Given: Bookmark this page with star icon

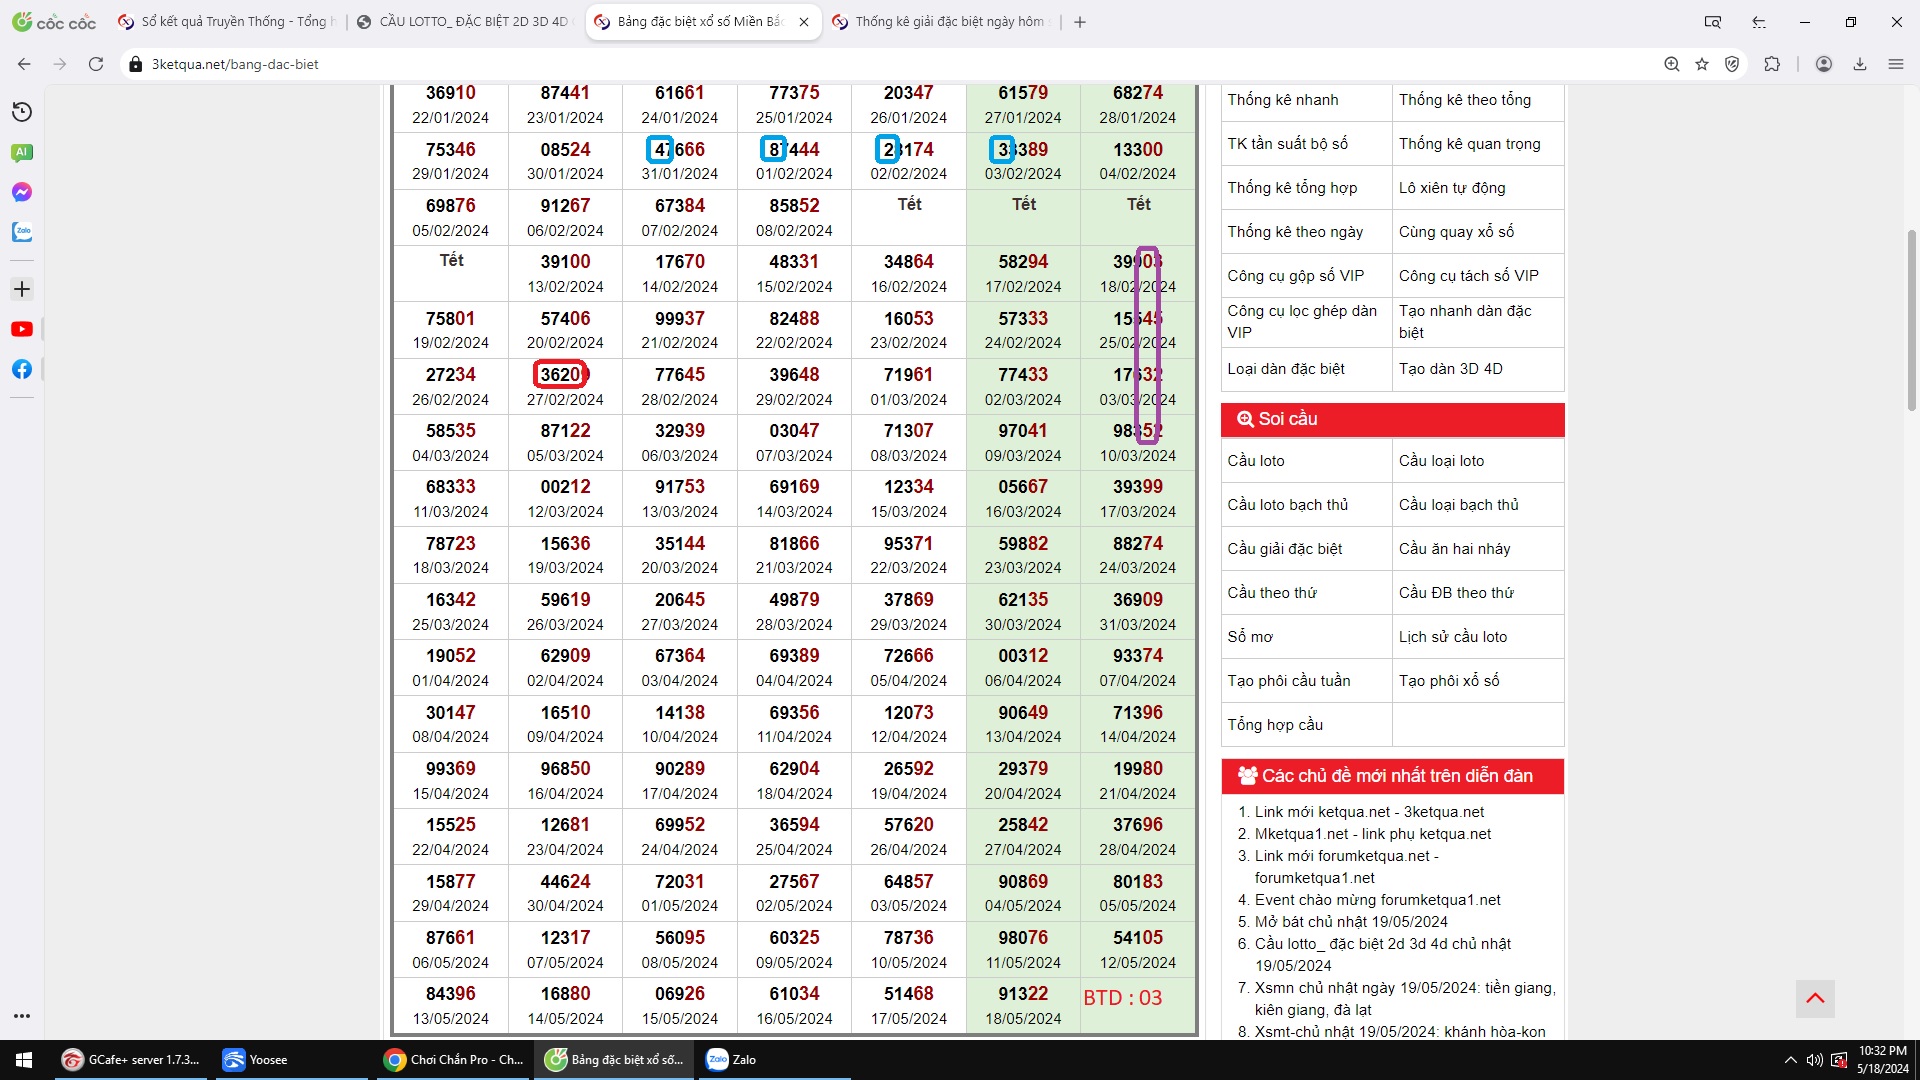Looking at the screenshot, I should [1702, 64].
